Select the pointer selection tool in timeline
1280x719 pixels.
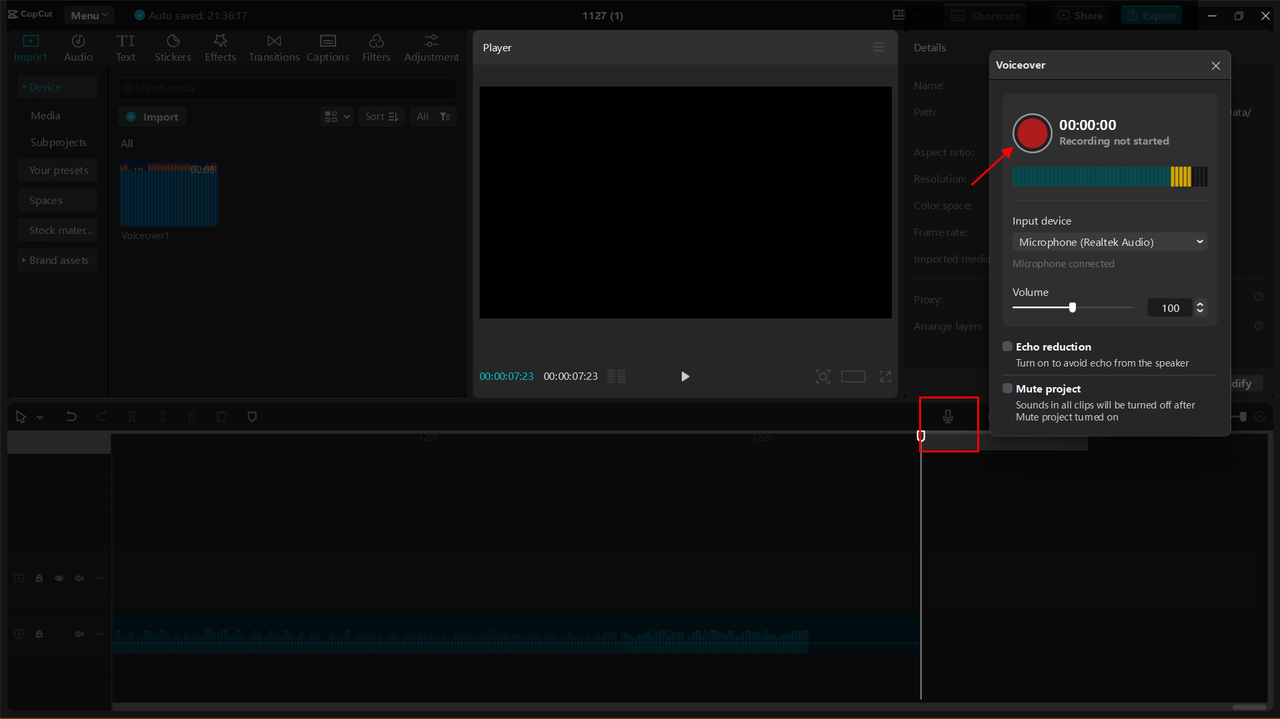point(21,417)
